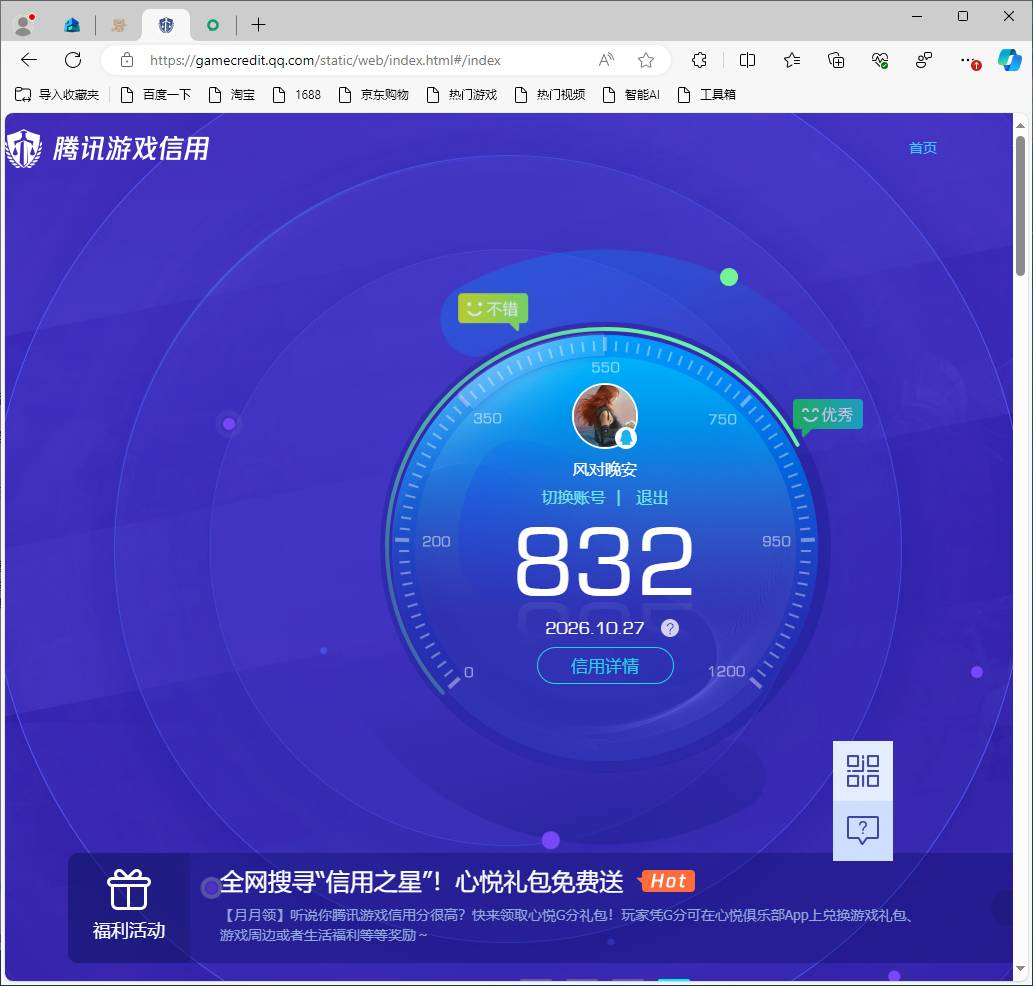Open the 热门视频 bookmark
This screenshot has width=1033, height=986.
point(549,94)
